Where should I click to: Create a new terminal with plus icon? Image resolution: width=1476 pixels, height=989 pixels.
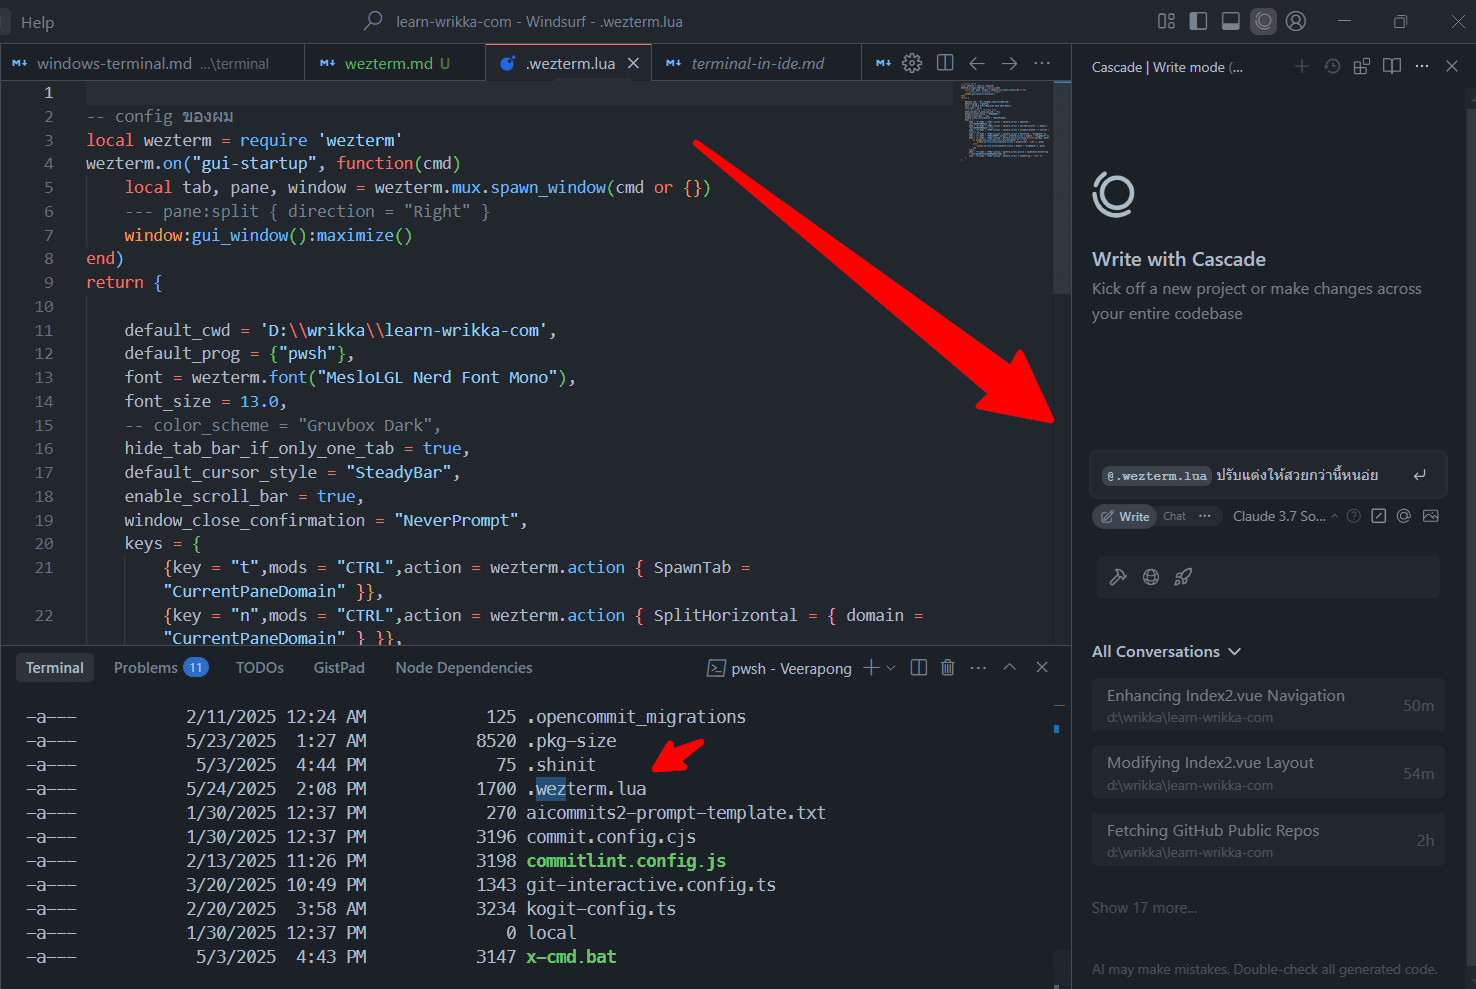pyautogui.click(x=871, y=667)
